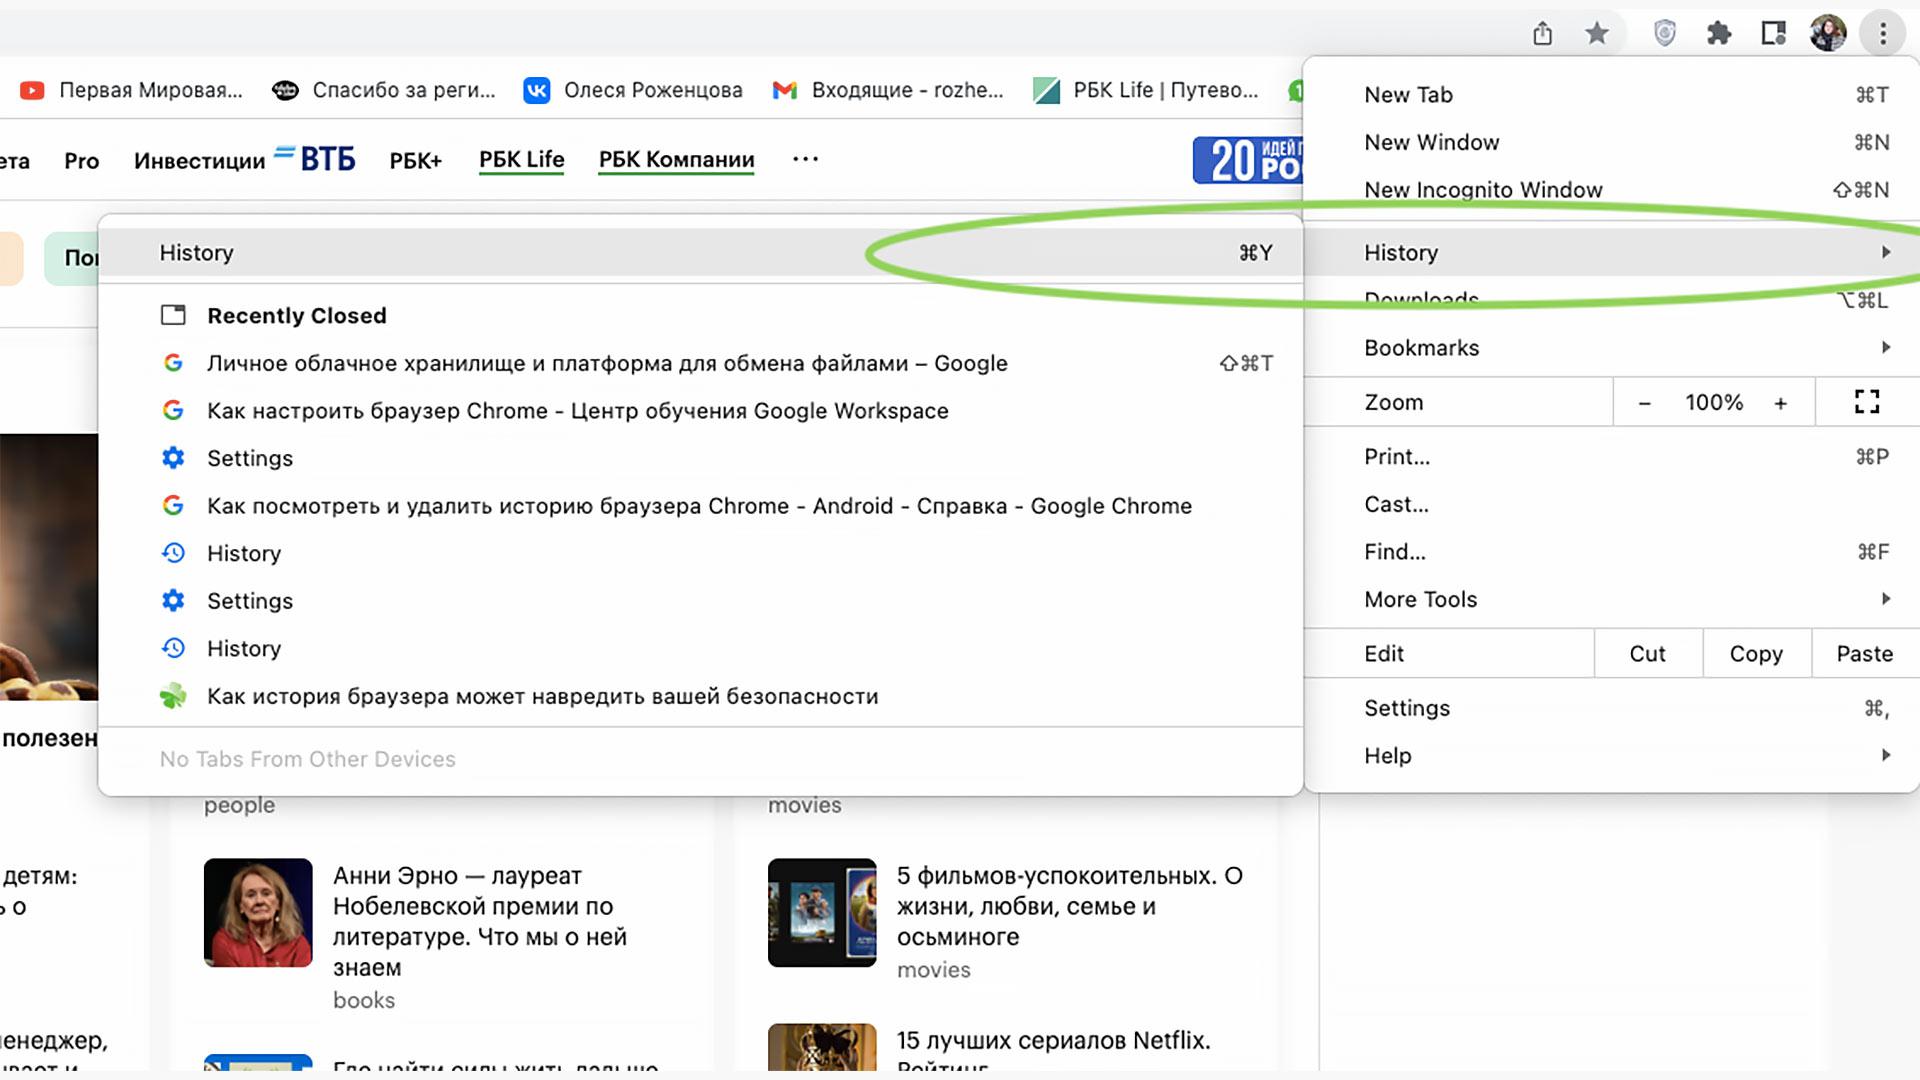Click History entry in browser History list
This screenshot has height=1080, width=1920.
coord(243,553)
